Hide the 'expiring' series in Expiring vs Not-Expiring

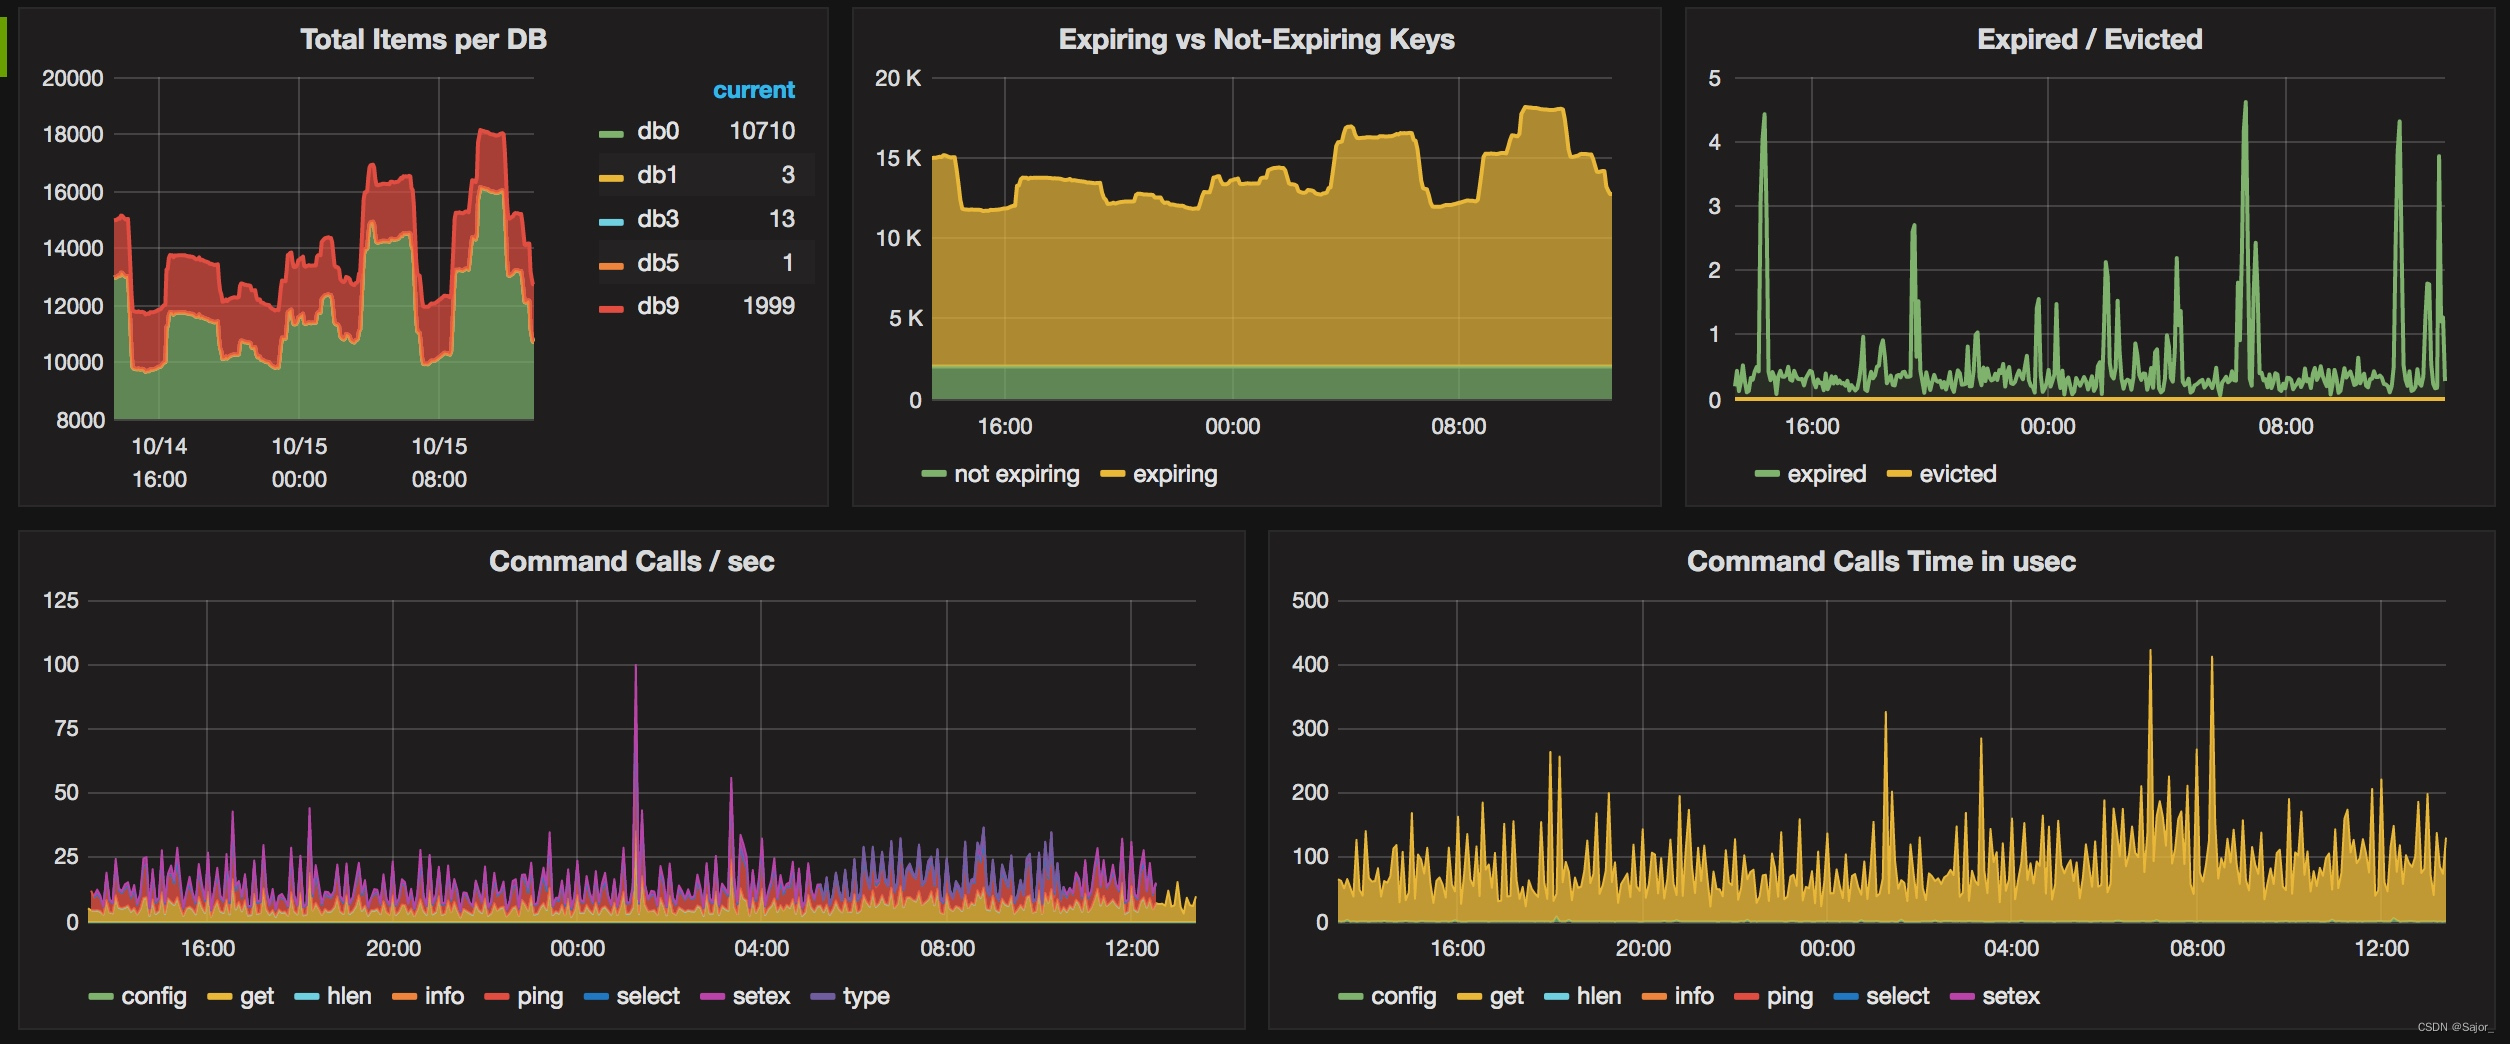pyautogui.click(x=1176, y=474)
